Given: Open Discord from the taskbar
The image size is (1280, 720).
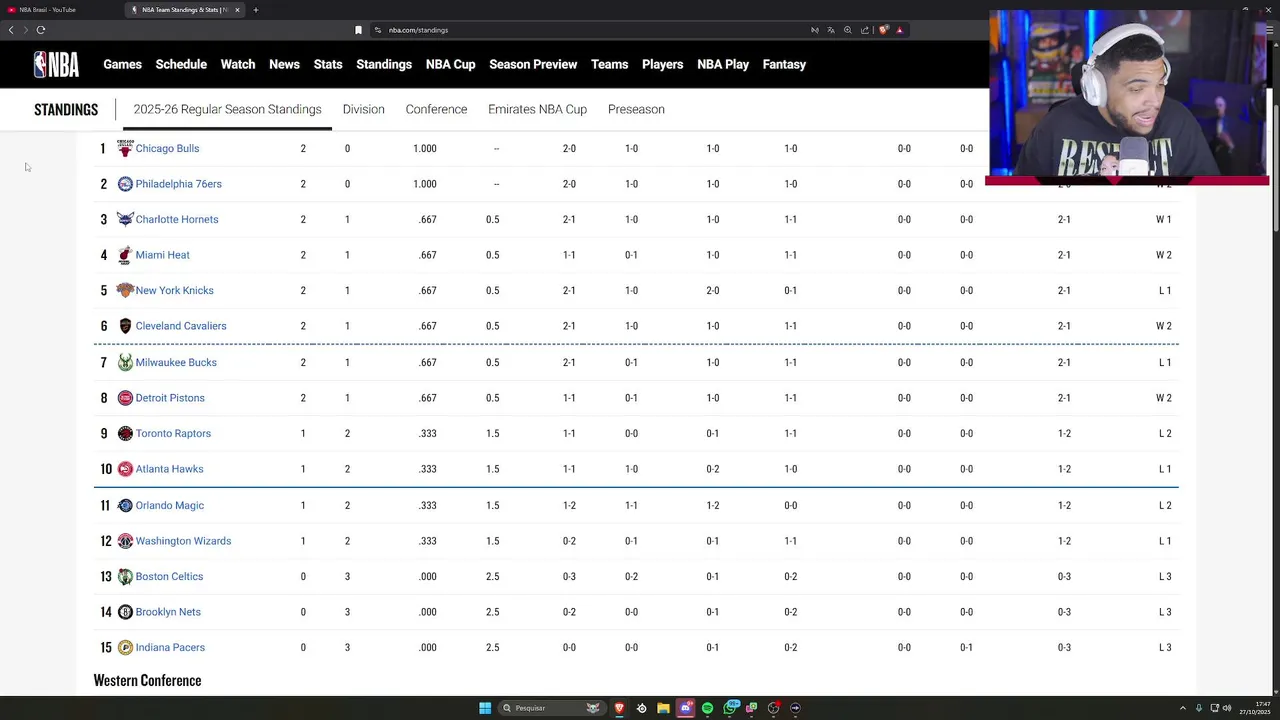Looking at the screenshot, I should point(685,708).
